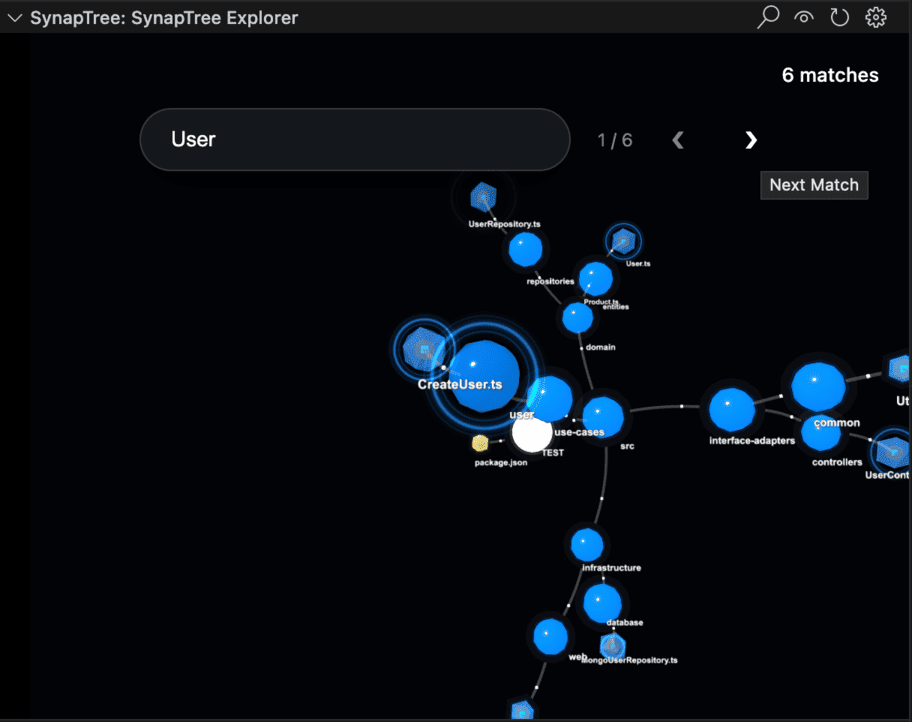912x722 pixels.
Task: Open the UserRepository.ts node
Action: coord(485,197)
